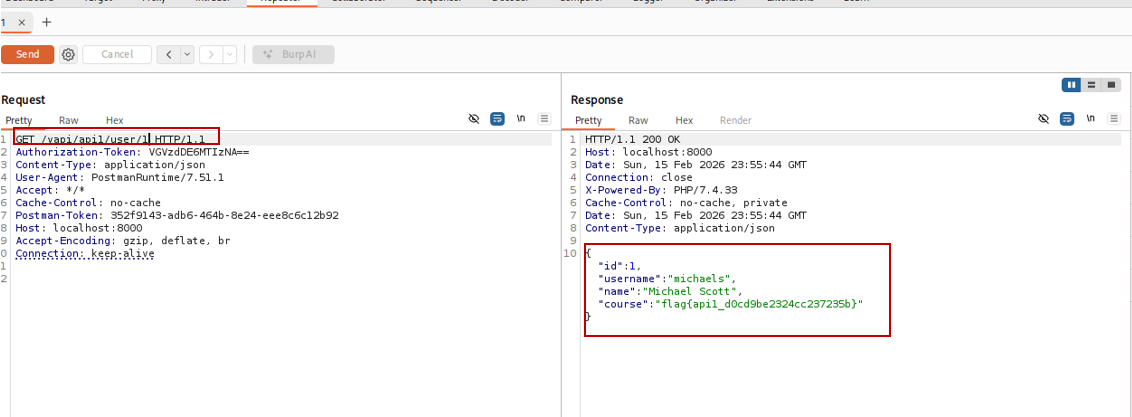Close Repeater tab 1 with the x

(22, 22)
